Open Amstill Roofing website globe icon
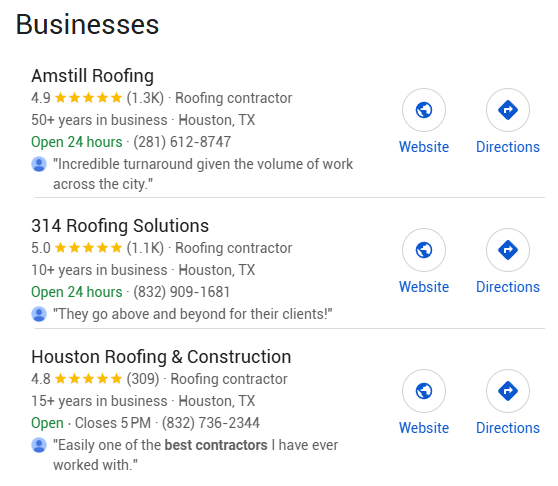 (x=423, y=110)
